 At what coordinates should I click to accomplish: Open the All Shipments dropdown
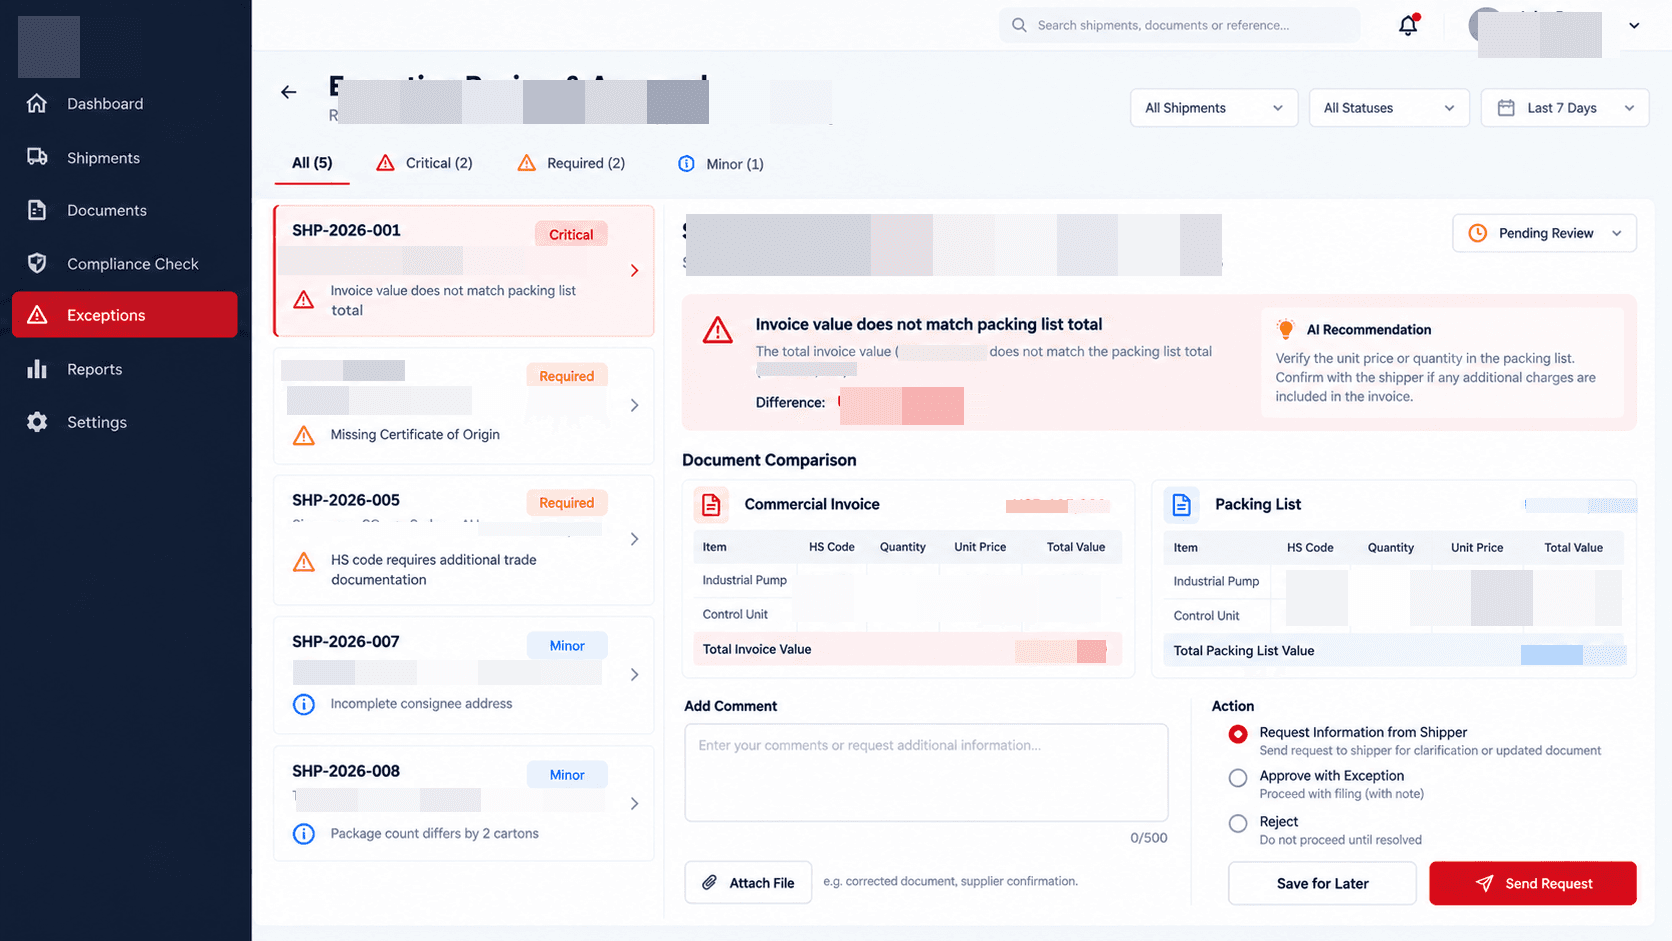[1214, 108]
